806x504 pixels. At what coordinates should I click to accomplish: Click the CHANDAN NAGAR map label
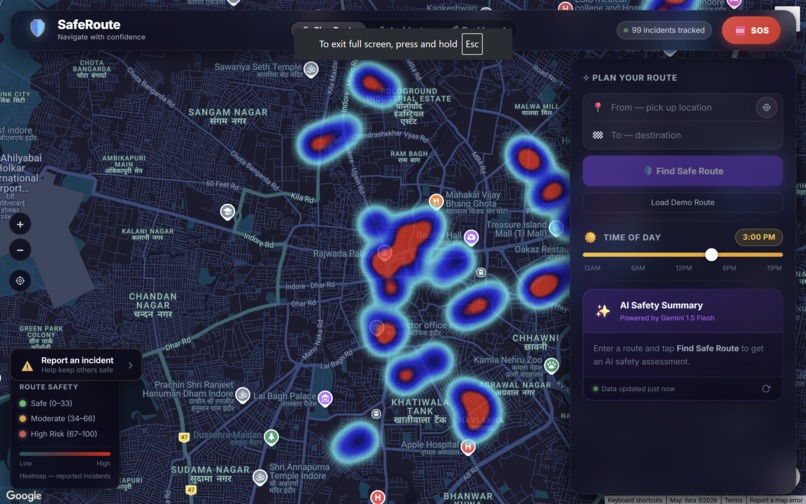point(153,305)
